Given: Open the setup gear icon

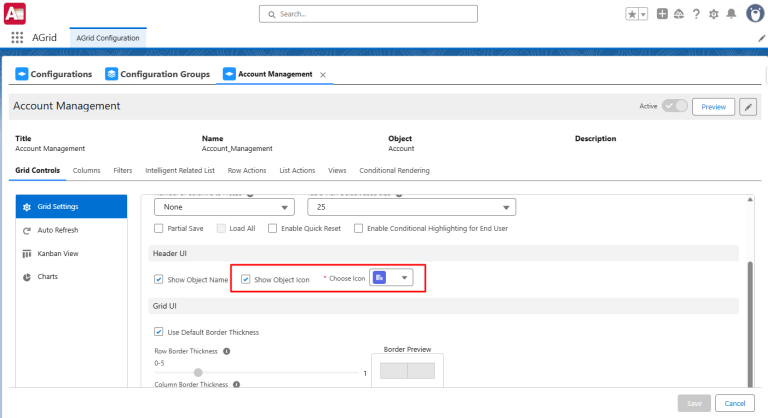Looking at the screenshot, I should click(714, 14).
